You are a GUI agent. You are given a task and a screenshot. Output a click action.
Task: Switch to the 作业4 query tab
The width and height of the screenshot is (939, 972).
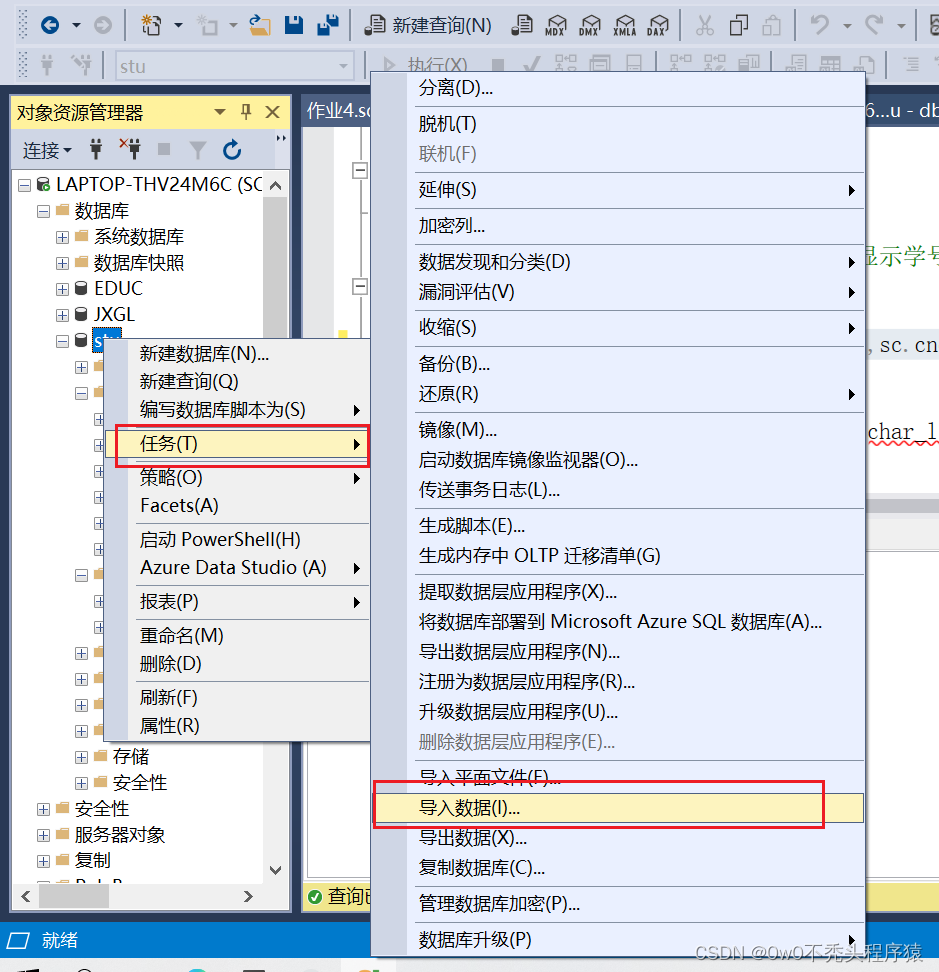(x=338, y=111)
